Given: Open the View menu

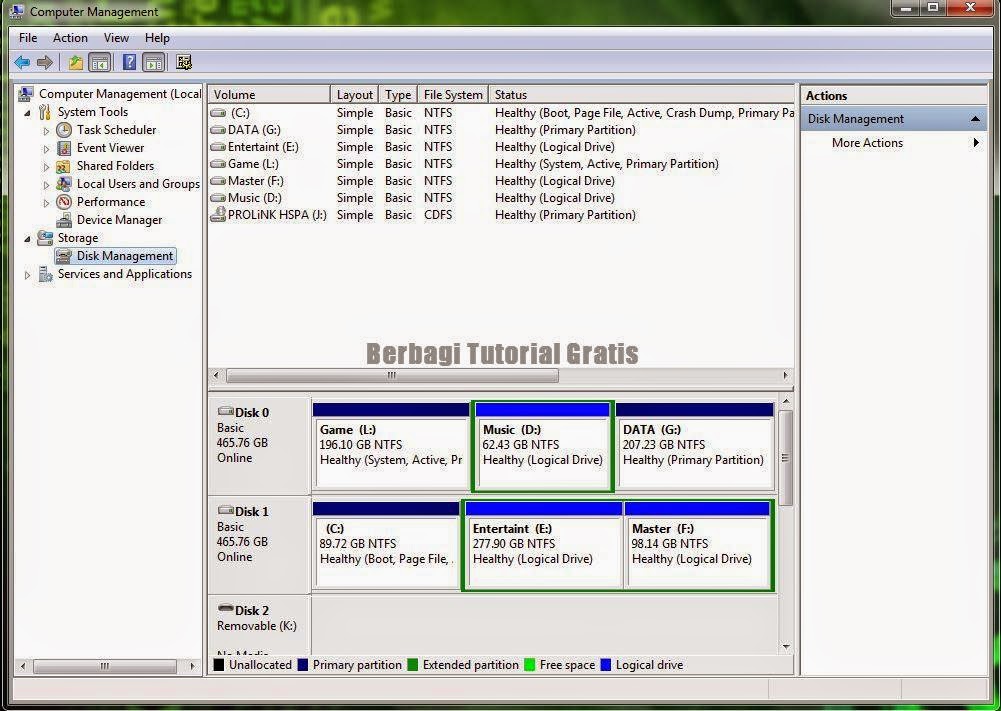Looking at the screenshot, I should (116, 37).
